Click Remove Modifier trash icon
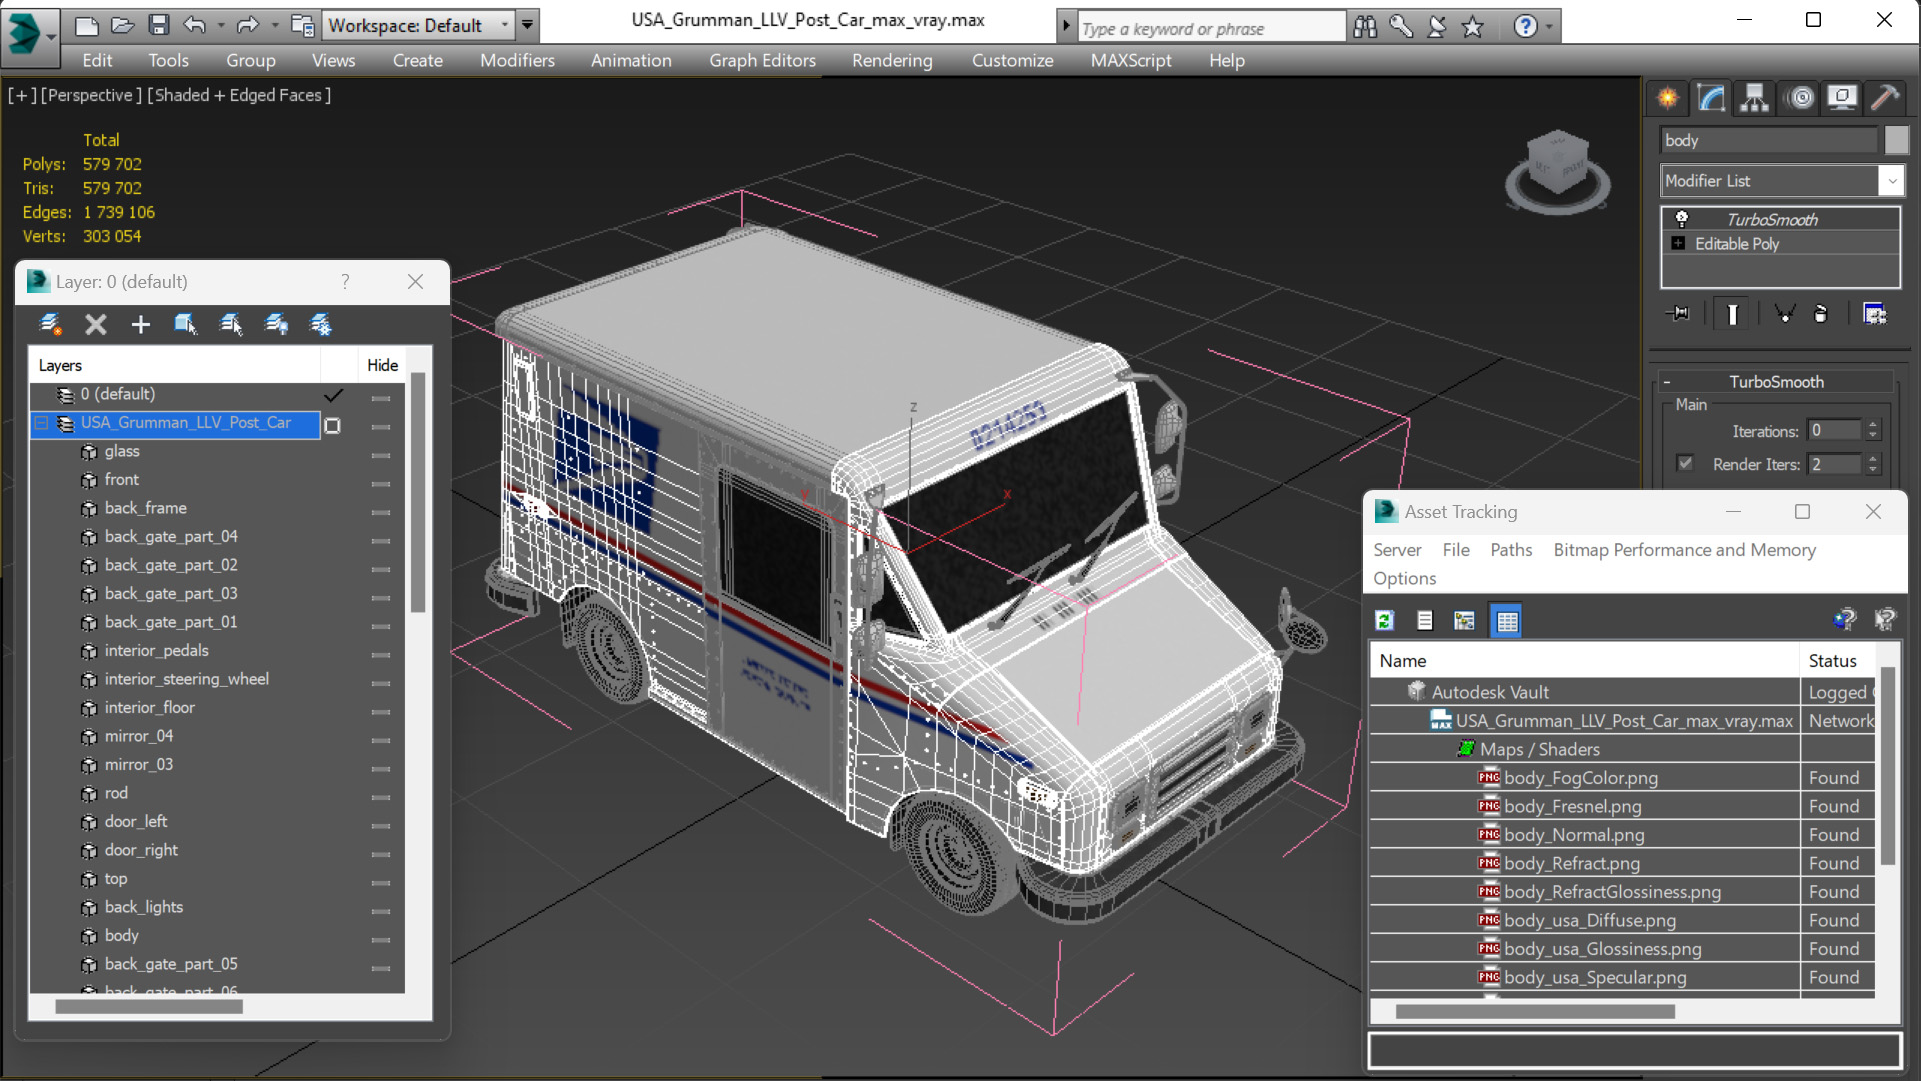 click(1821, 314)
